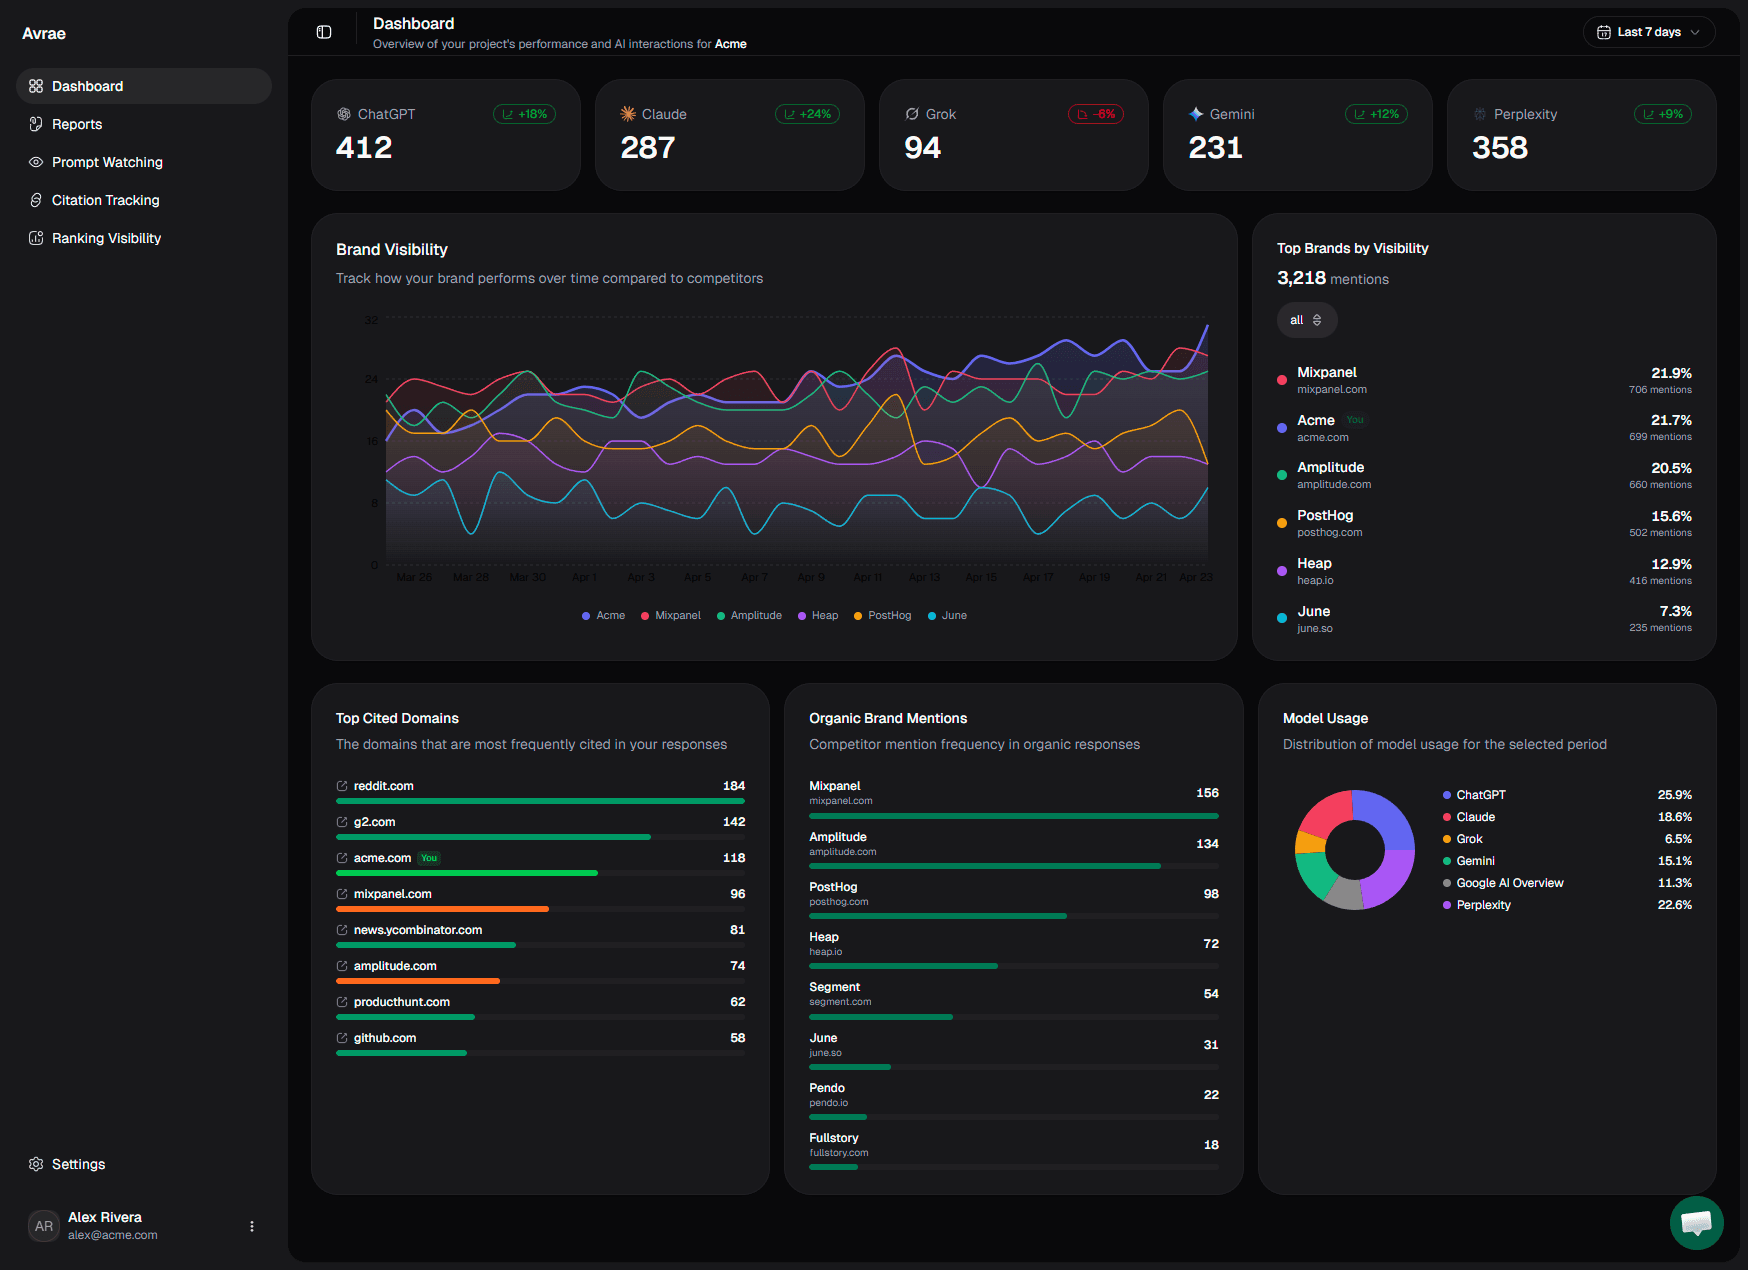Click the Segment mentions progress bar

pyautogui.click(x=1014, y=1017)
